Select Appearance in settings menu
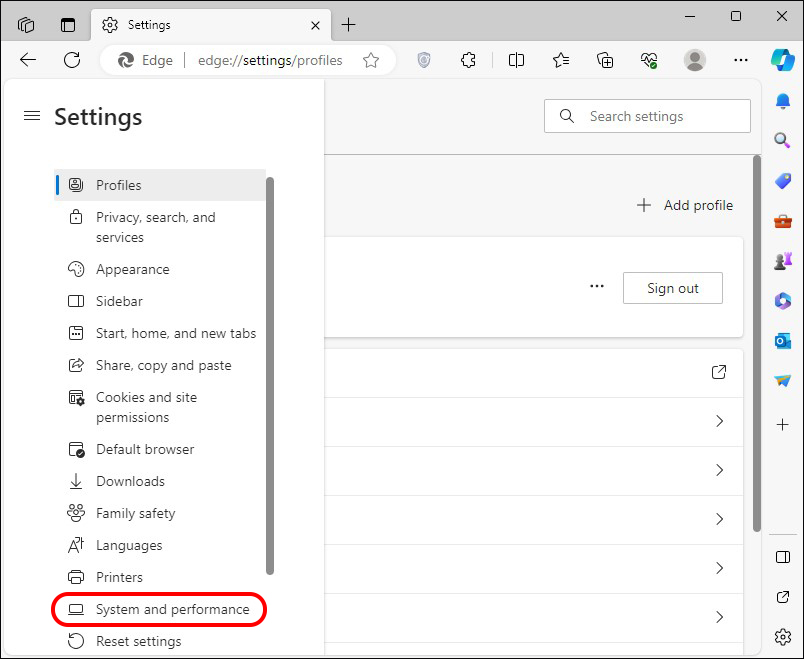 (132, 269)
